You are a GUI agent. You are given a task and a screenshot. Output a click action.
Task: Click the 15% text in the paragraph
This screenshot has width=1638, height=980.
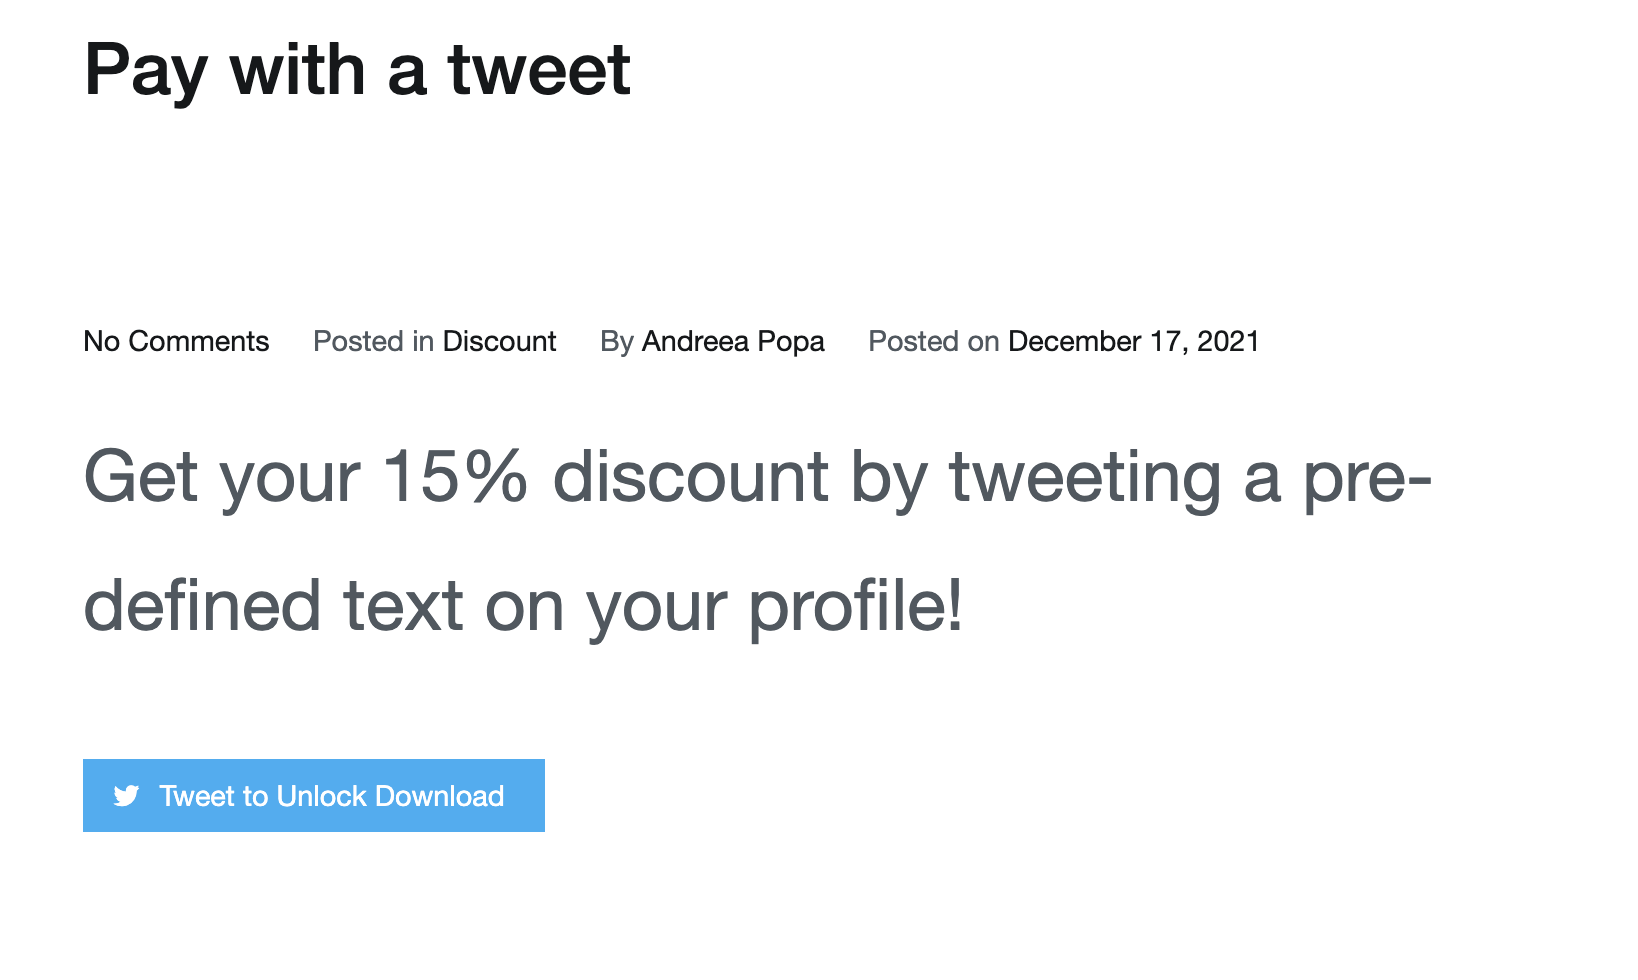[x=455, y=476]
